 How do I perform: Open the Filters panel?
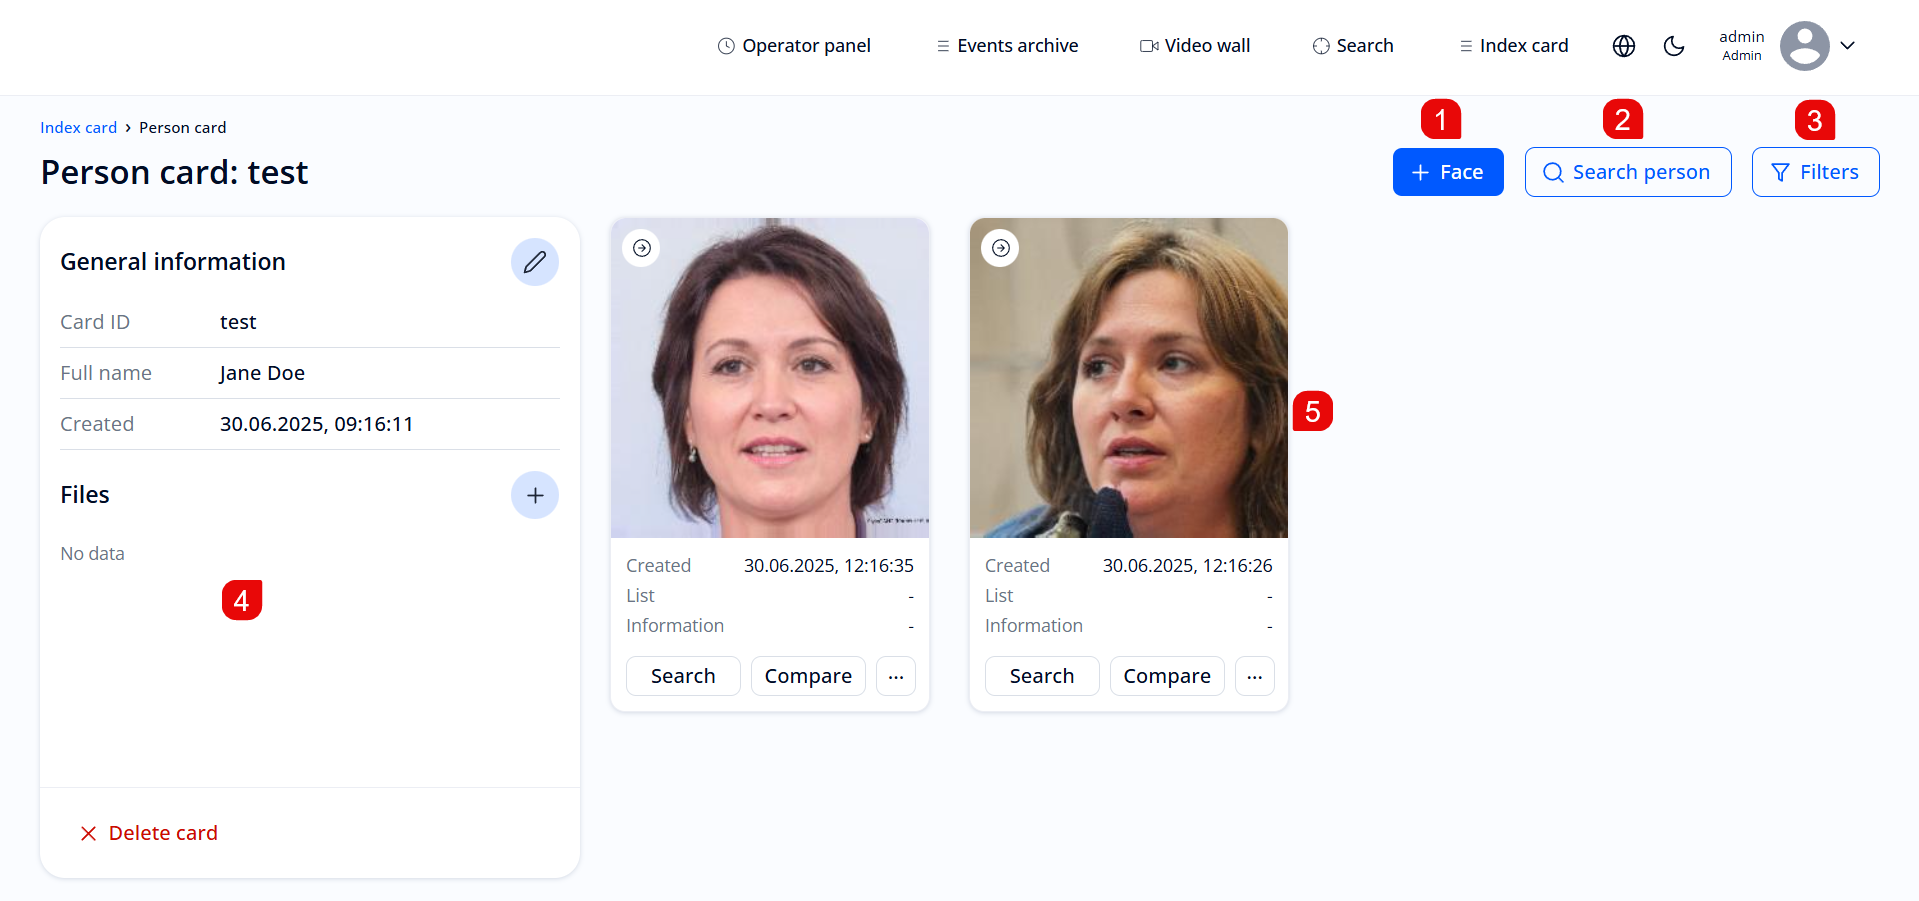1814,171
